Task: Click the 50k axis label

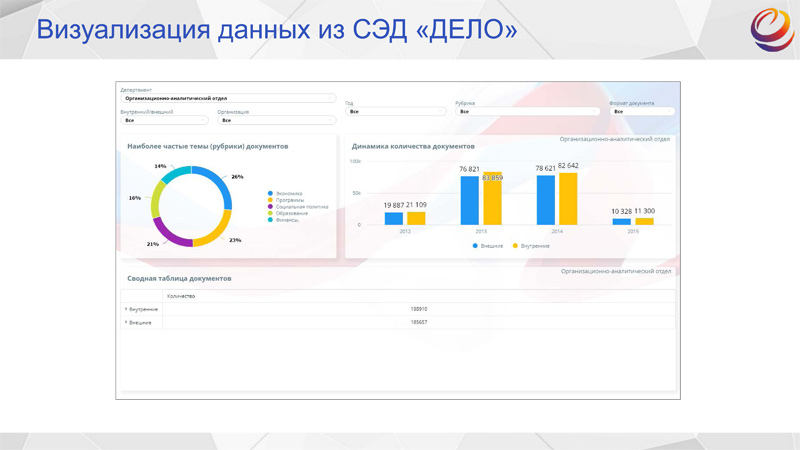Action: 357,193
